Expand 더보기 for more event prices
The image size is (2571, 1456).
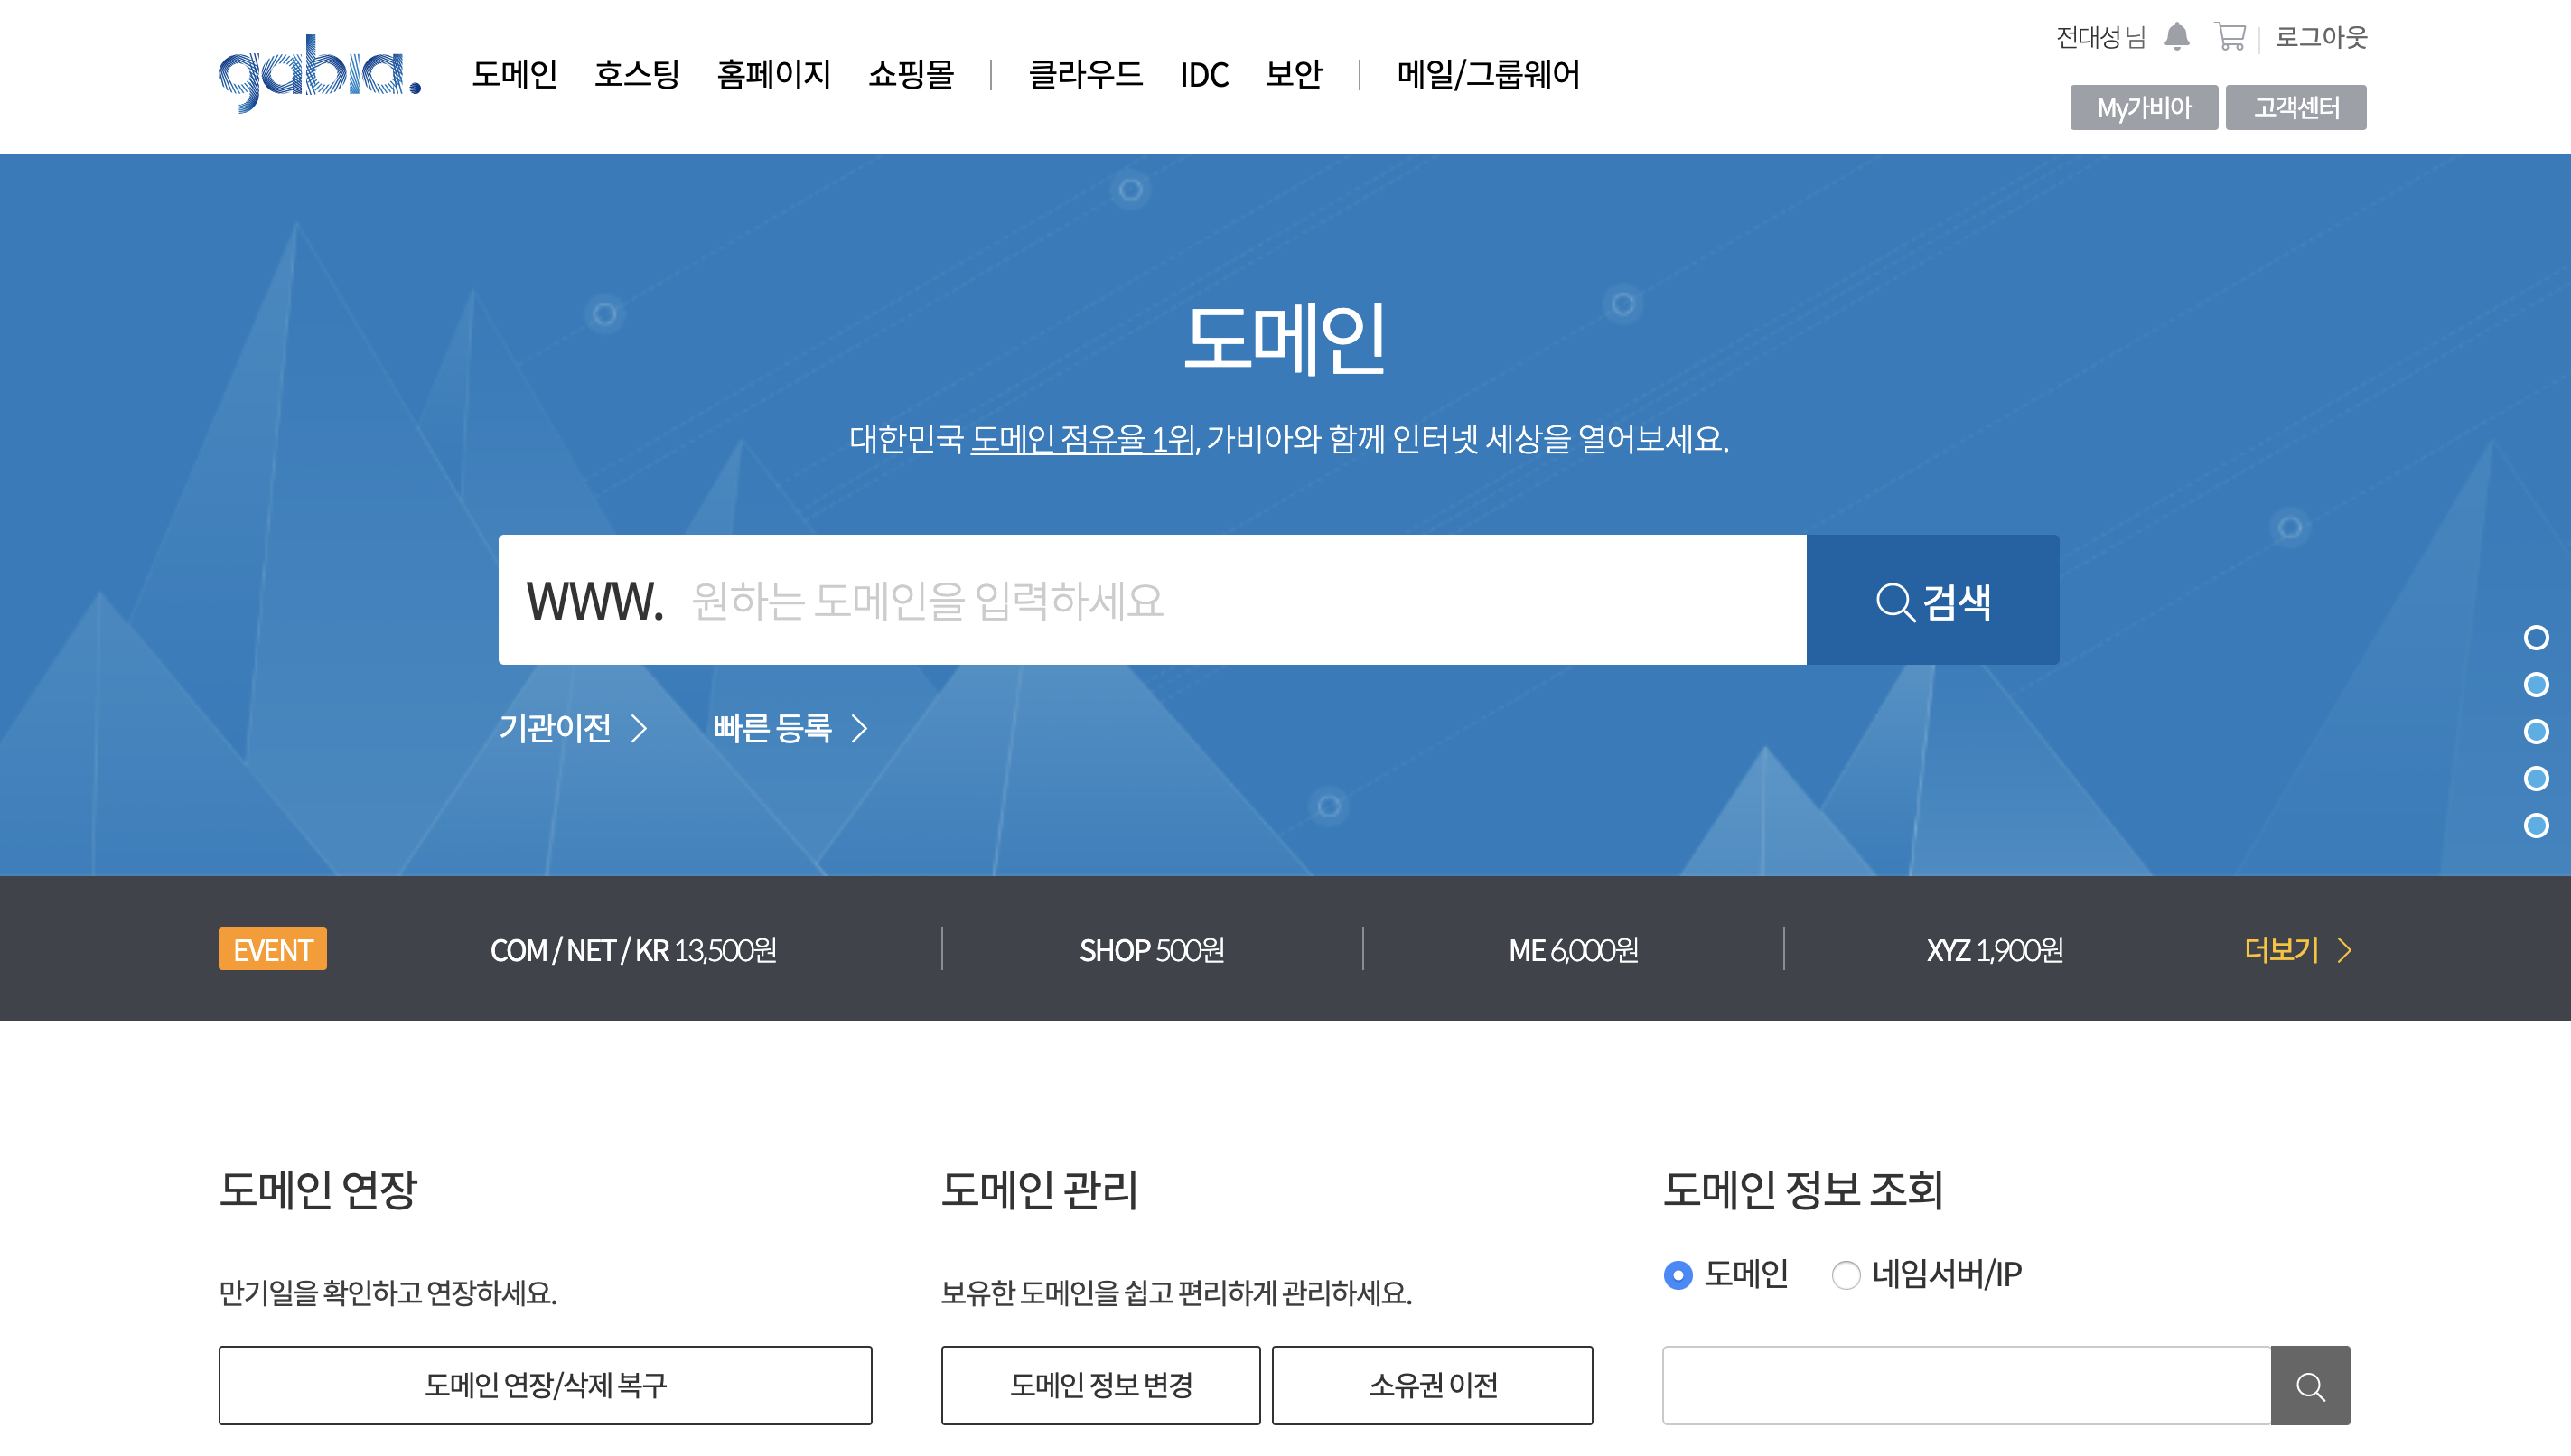[x=2296, y=950]
